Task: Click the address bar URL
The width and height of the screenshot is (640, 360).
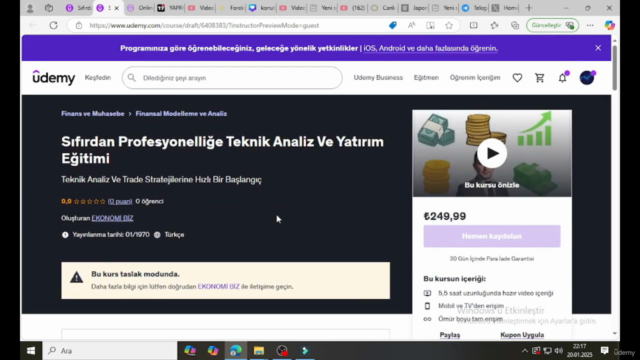Action: (204, 25)
